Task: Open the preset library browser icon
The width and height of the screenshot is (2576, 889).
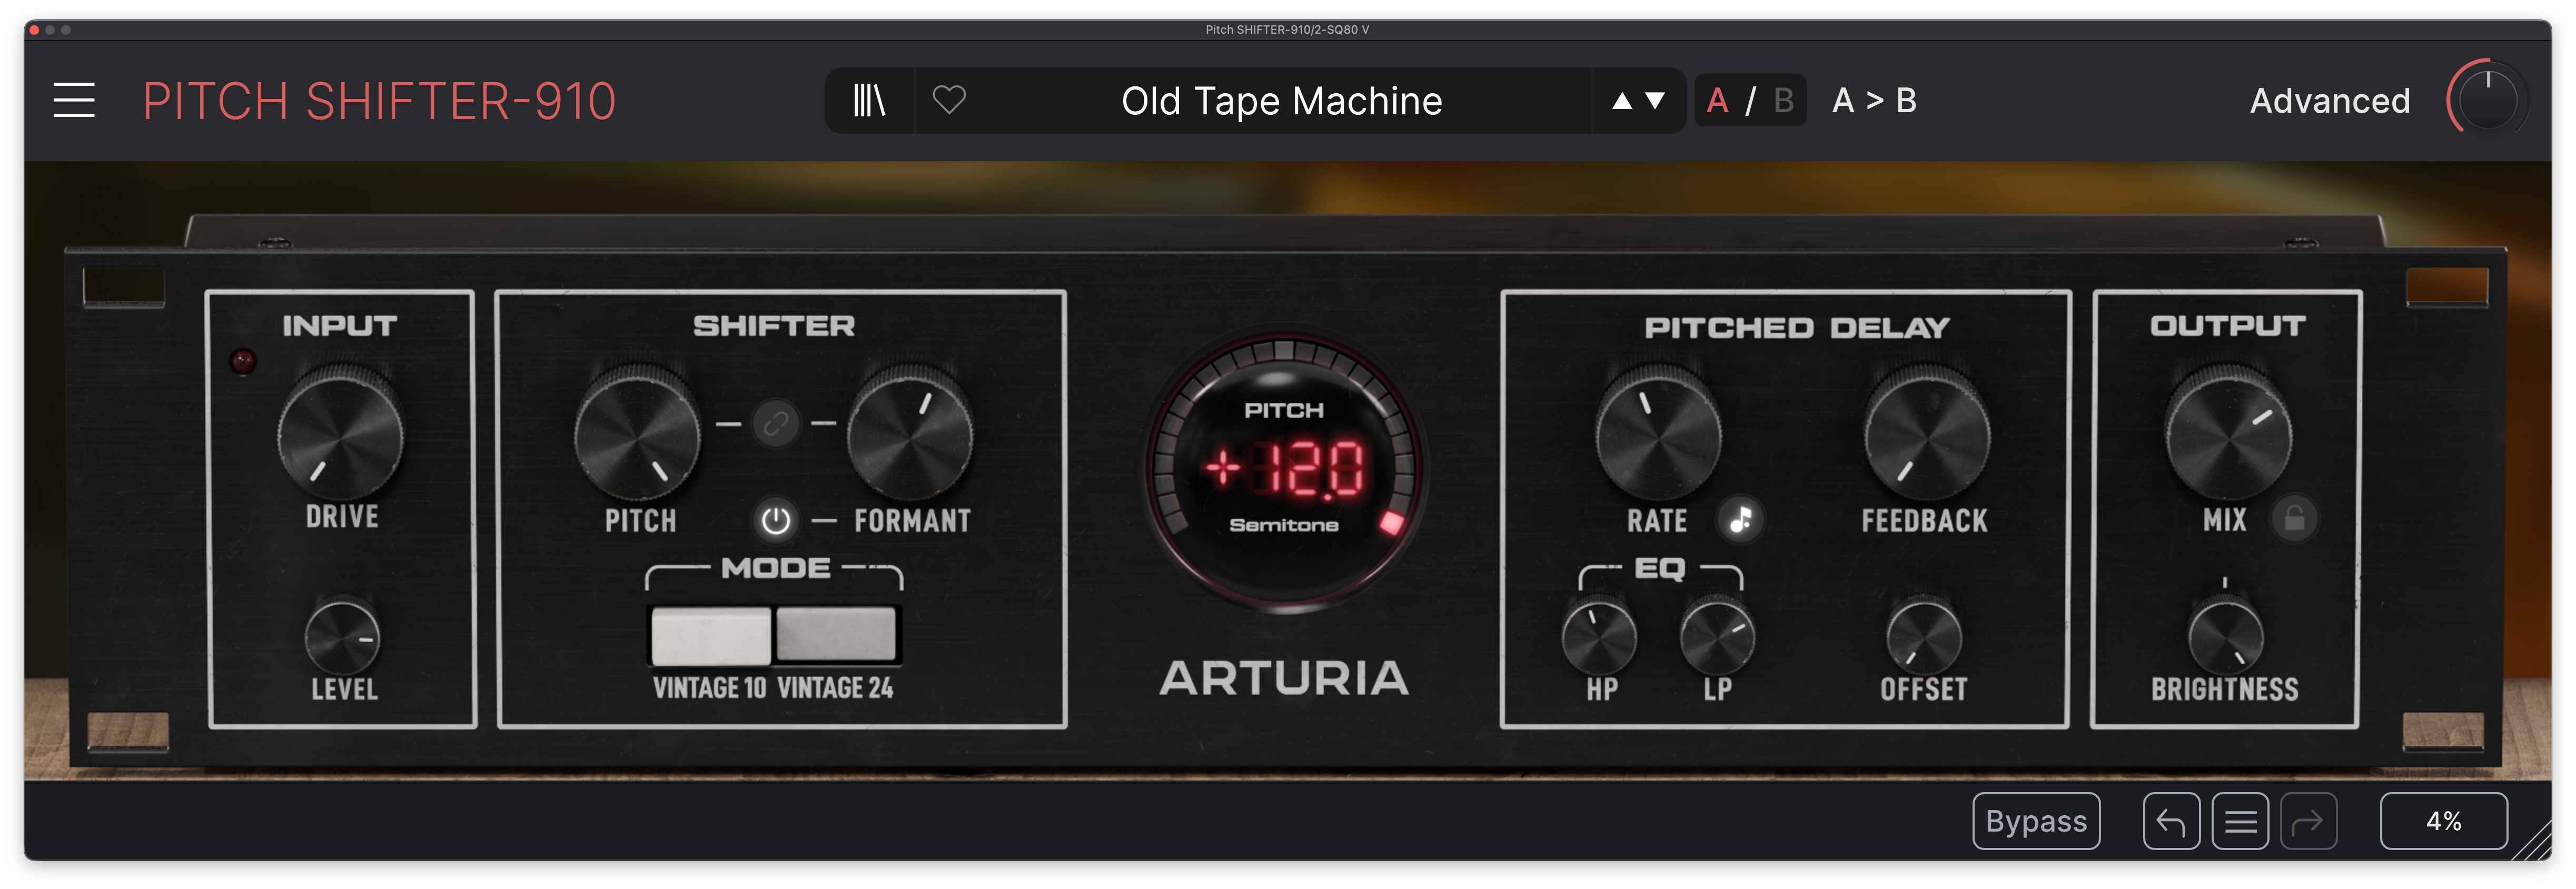Action: [869, 100]
